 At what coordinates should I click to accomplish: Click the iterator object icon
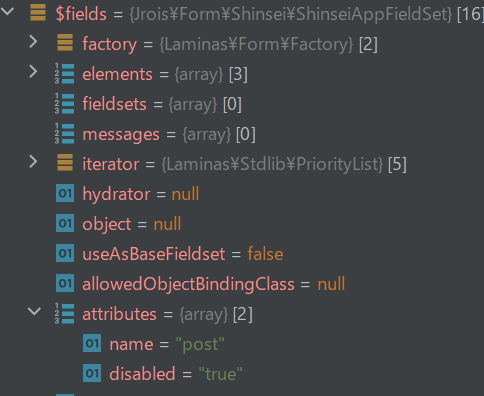[x=65, y=163]
